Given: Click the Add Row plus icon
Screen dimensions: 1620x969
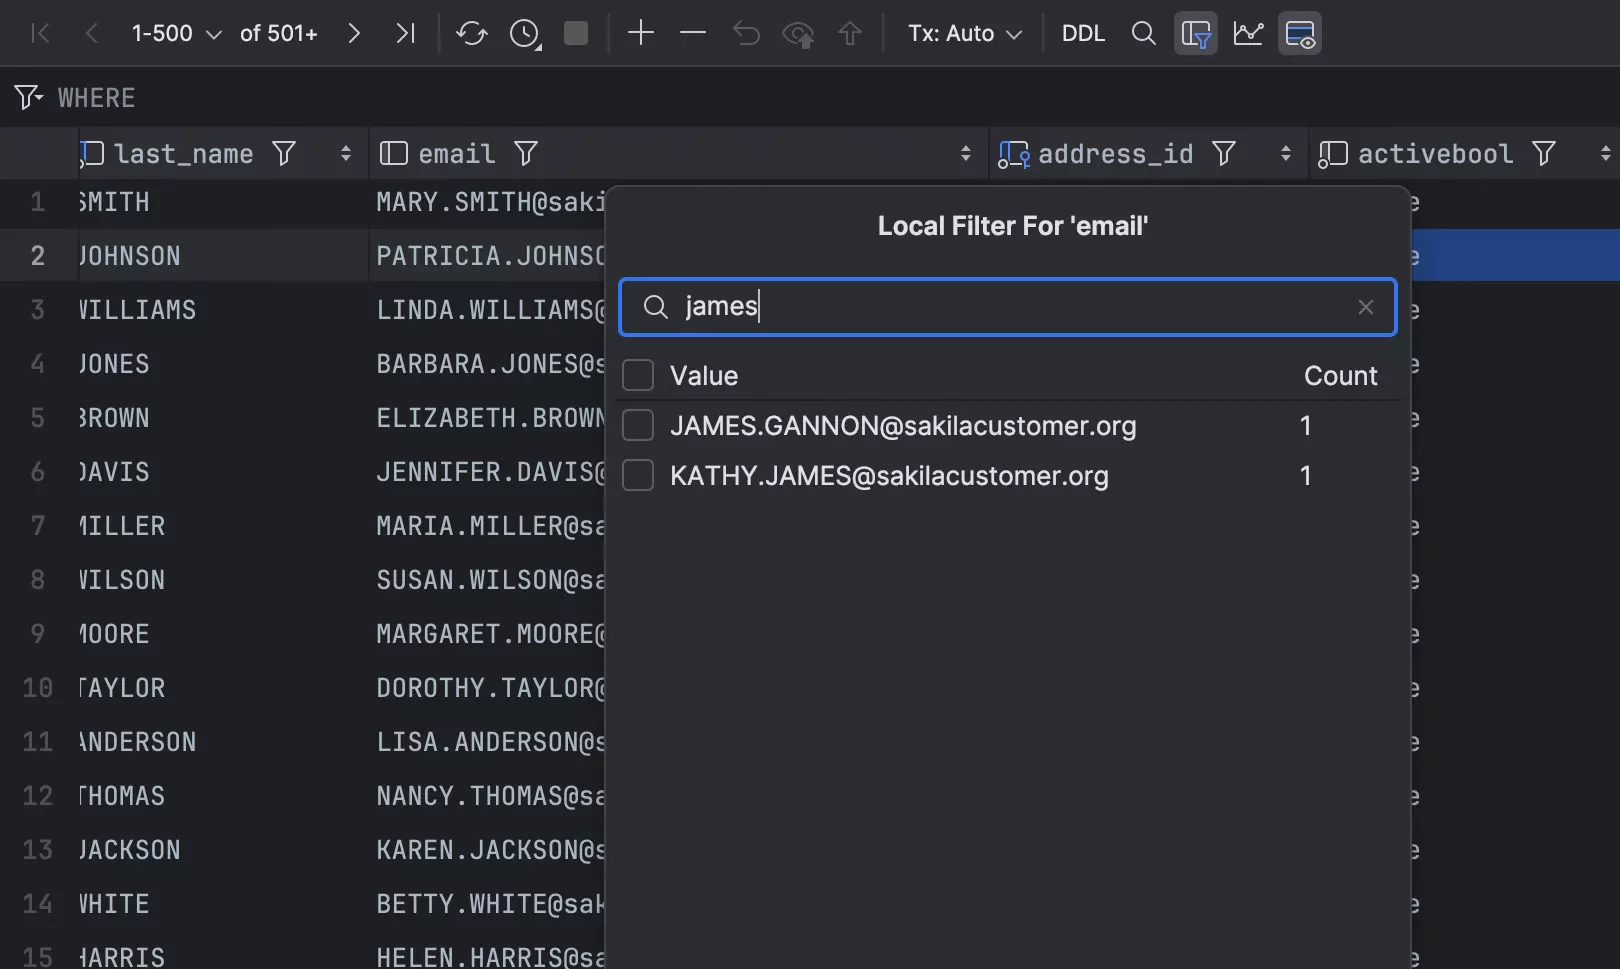Looking at the screenshot, I should (640, 34).
